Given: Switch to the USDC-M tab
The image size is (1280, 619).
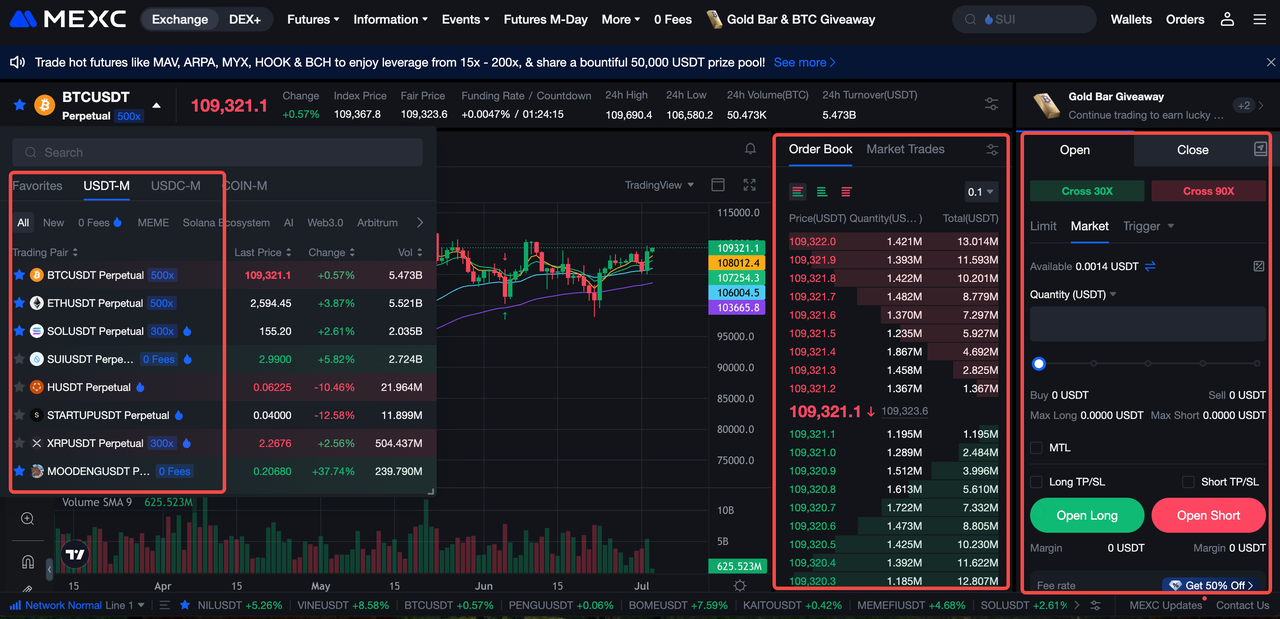Looking at the screenshot, I should coord(176,186).
